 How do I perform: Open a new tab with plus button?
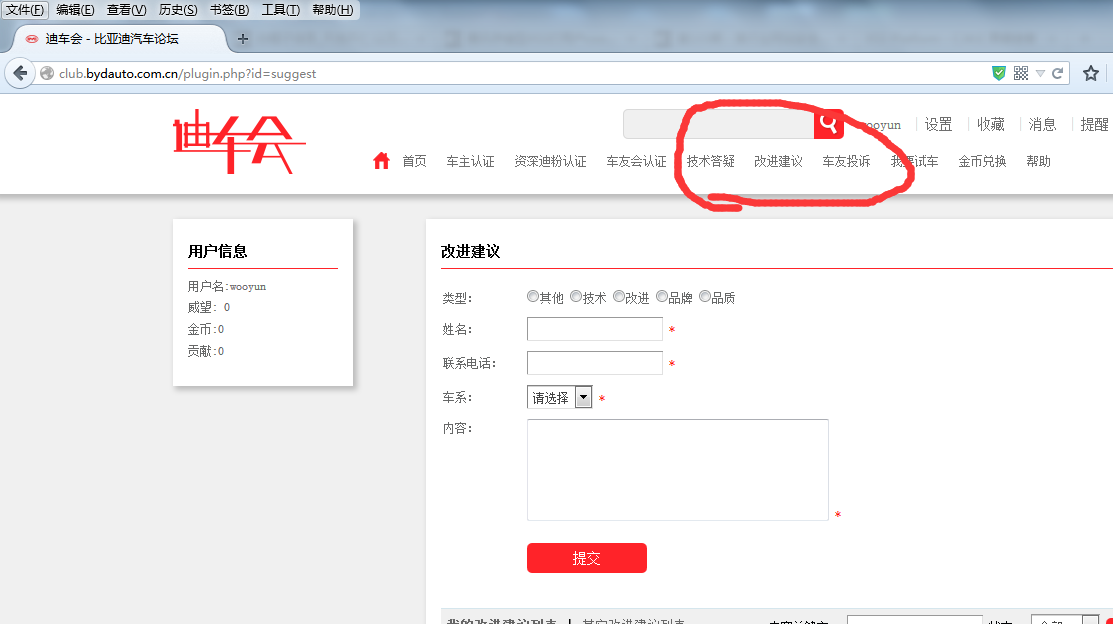[243, 39]
